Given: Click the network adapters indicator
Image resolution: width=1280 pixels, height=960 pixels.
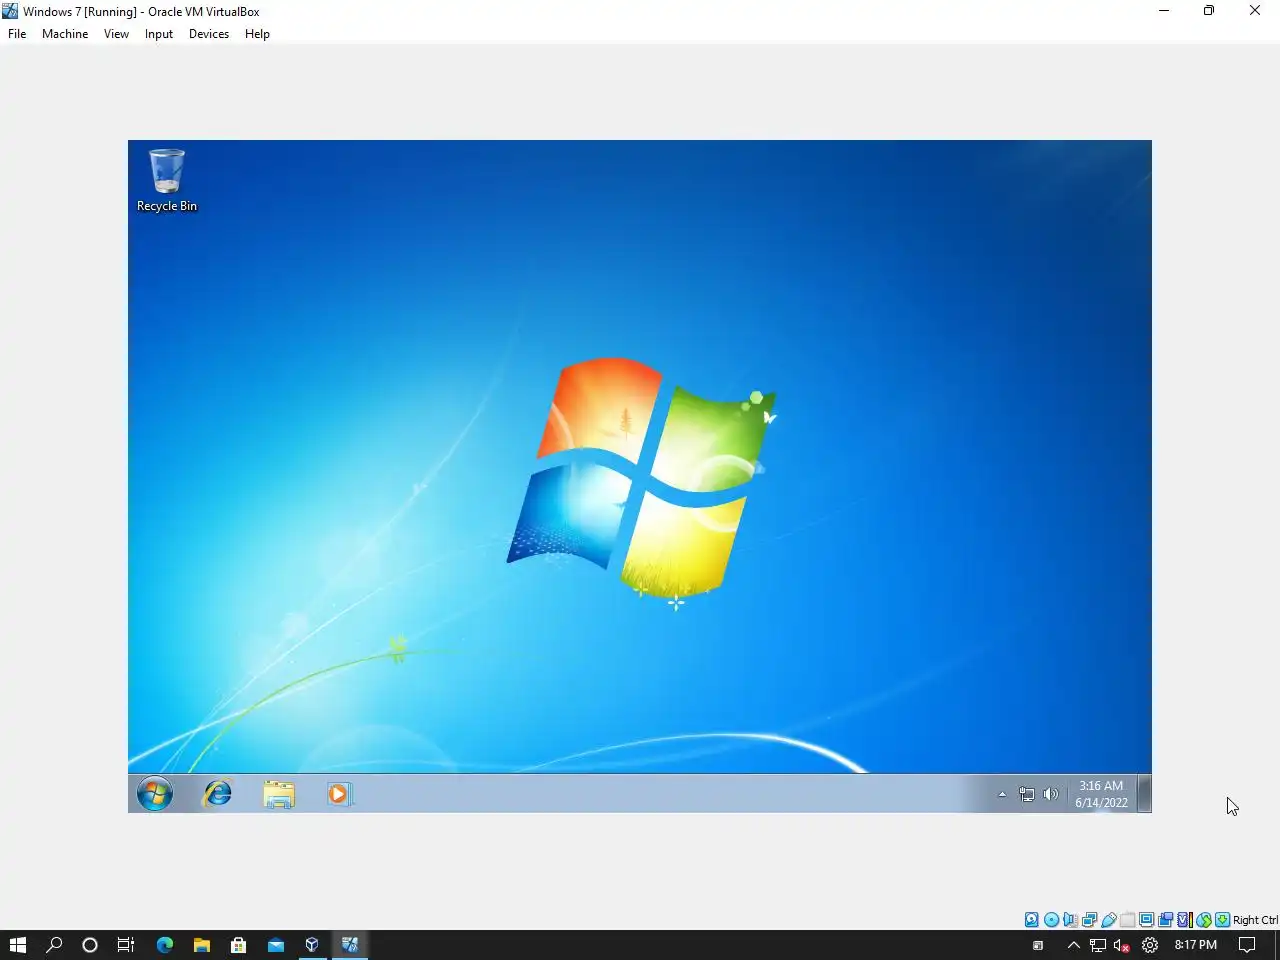Looking at the screenshot, I should click(x=1089, y=920).
